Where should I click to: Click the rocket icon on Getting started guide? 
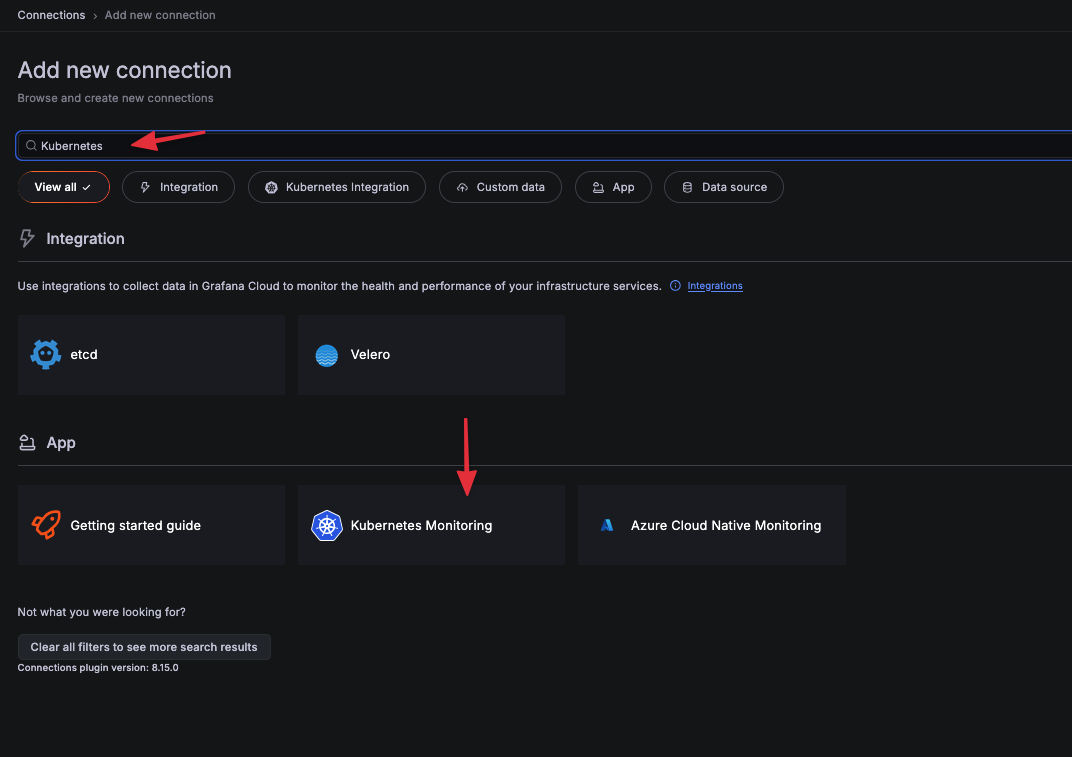(x=46, y=525)
